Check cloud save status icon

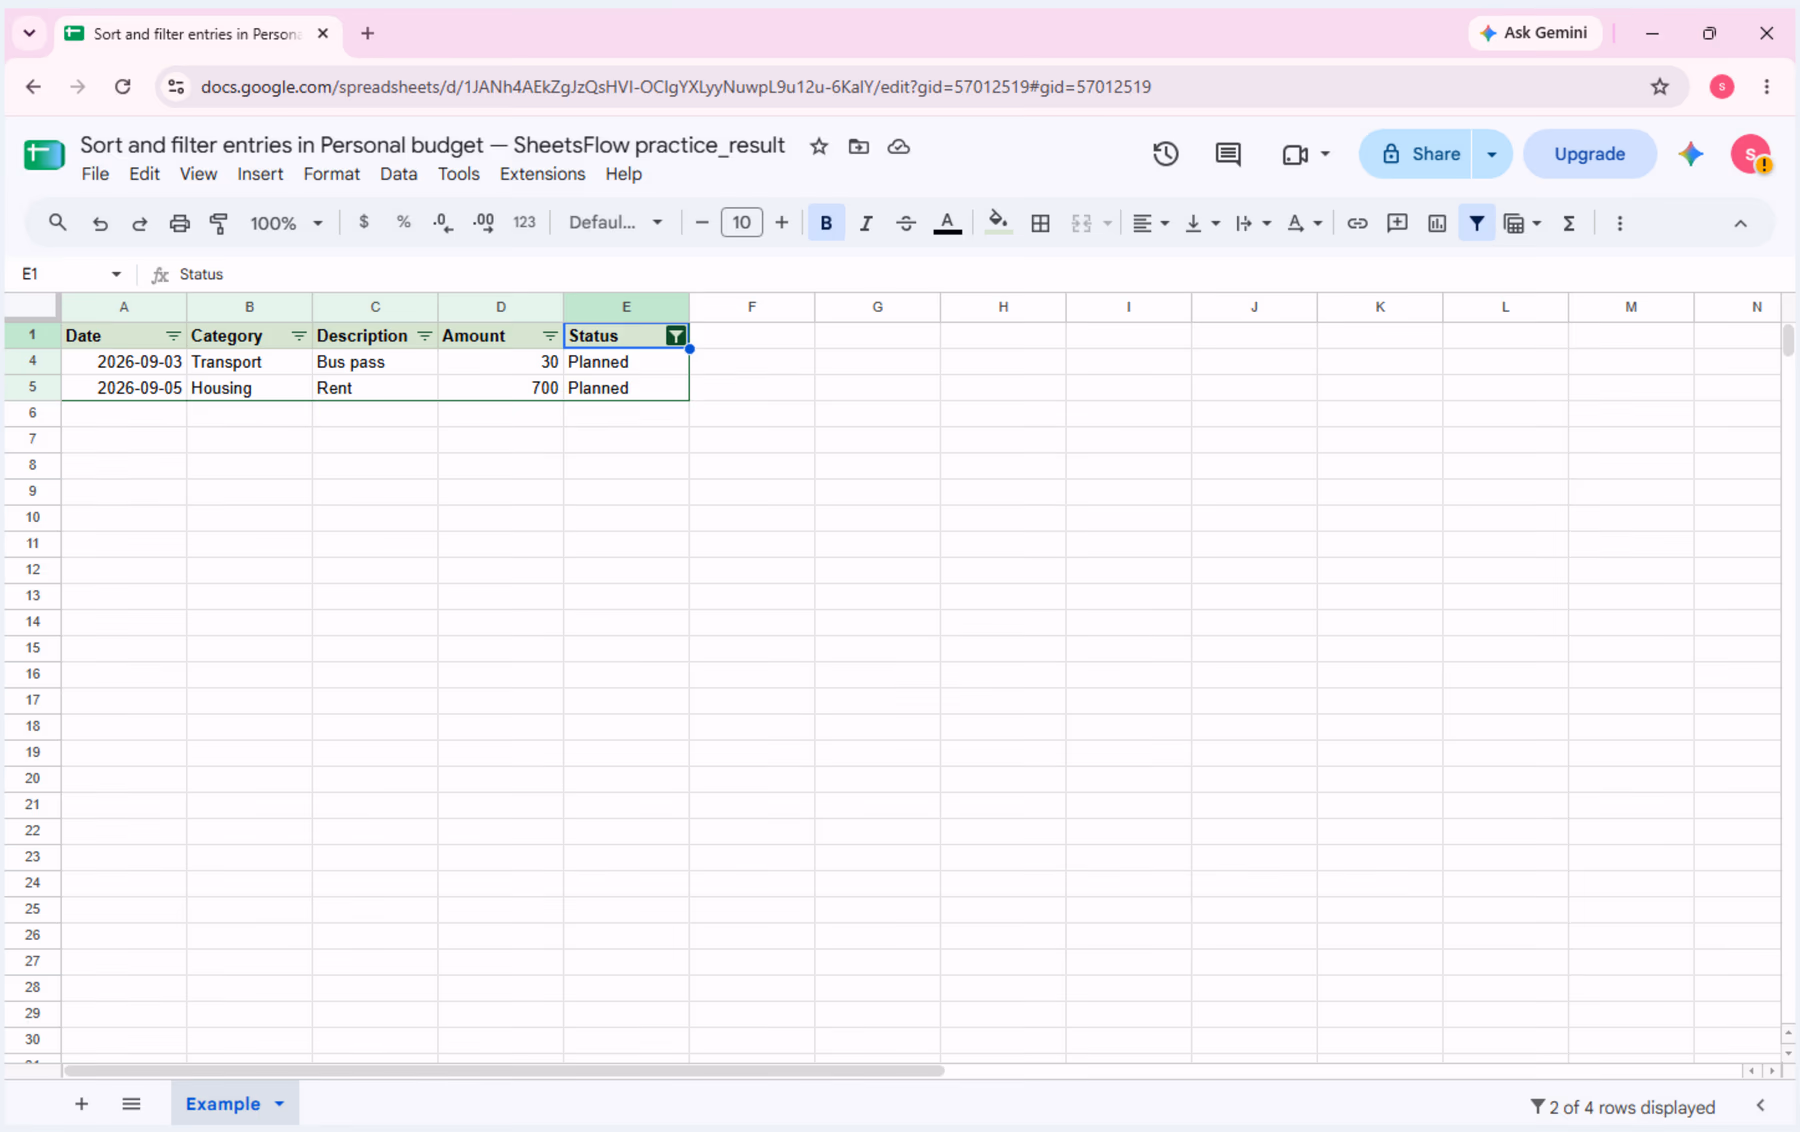pos(899,147)
